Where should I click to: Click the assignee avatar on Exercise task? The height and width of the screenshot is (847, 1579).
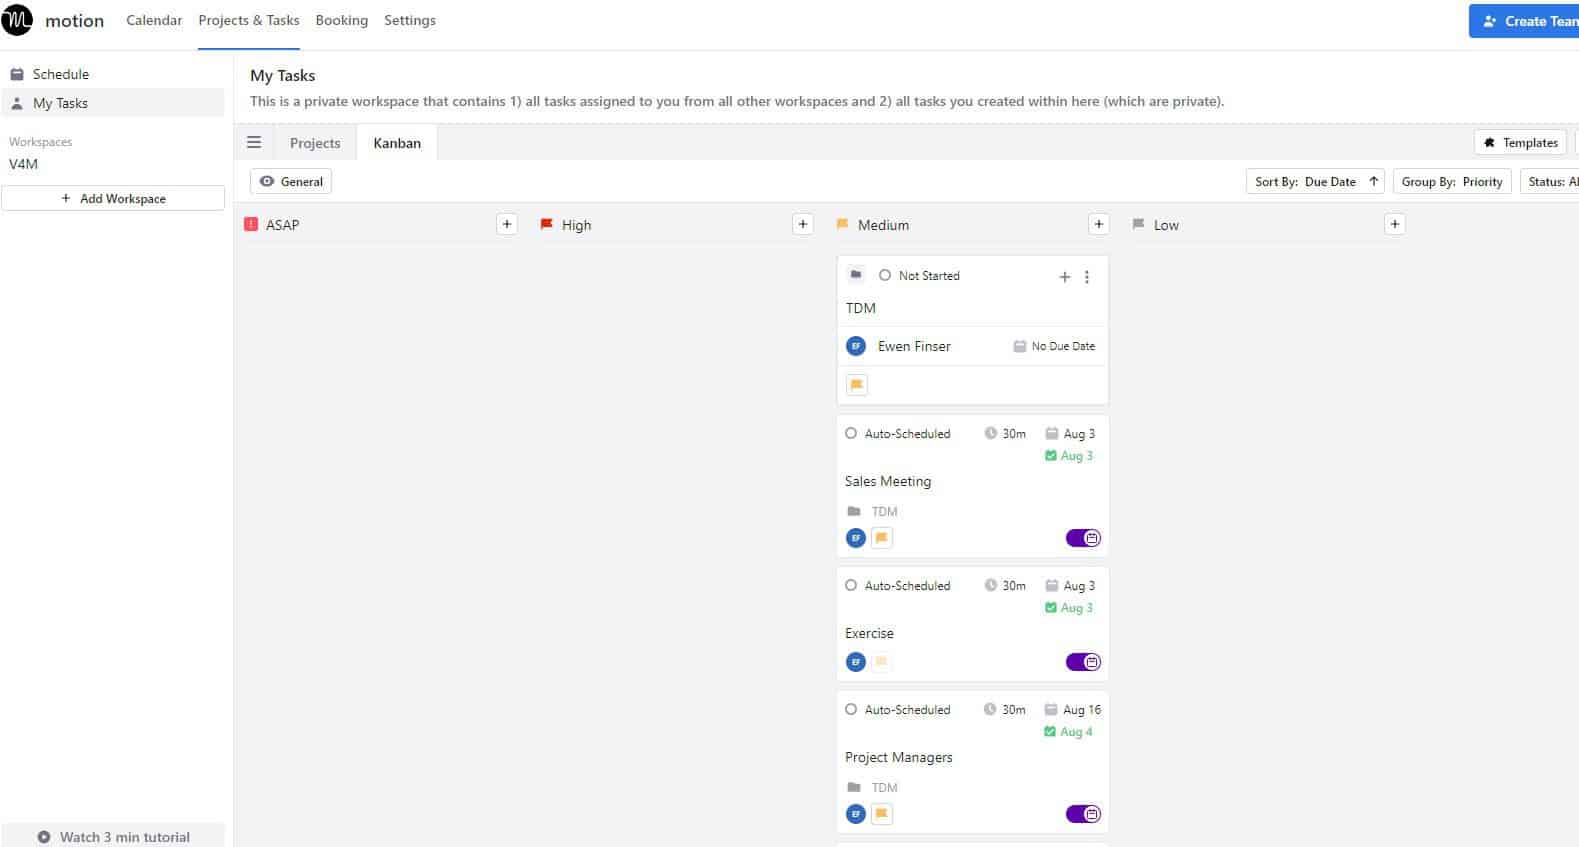coord(856,662)
